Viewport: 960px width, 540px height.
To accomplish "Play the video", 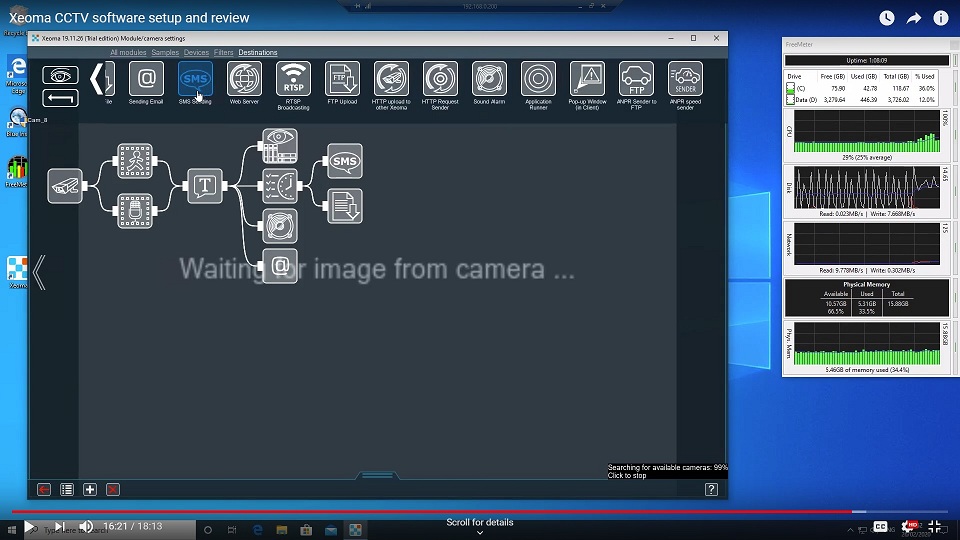I will point(29,527).
